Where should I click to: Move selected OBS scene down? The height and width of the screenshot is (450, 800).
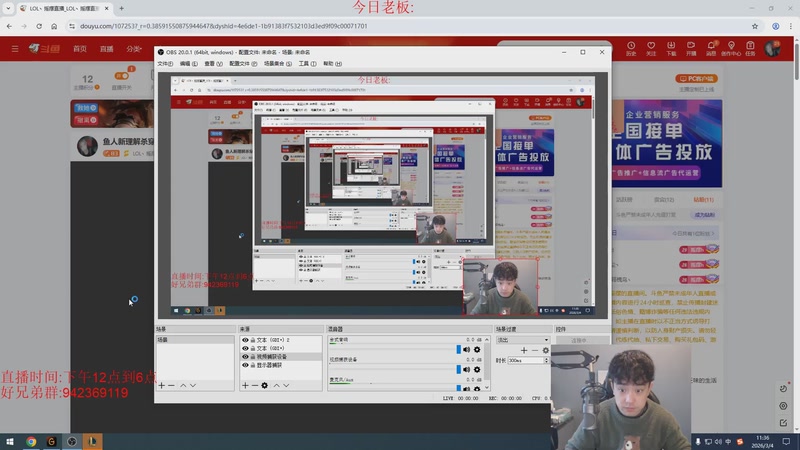click(x=193, y=386)
